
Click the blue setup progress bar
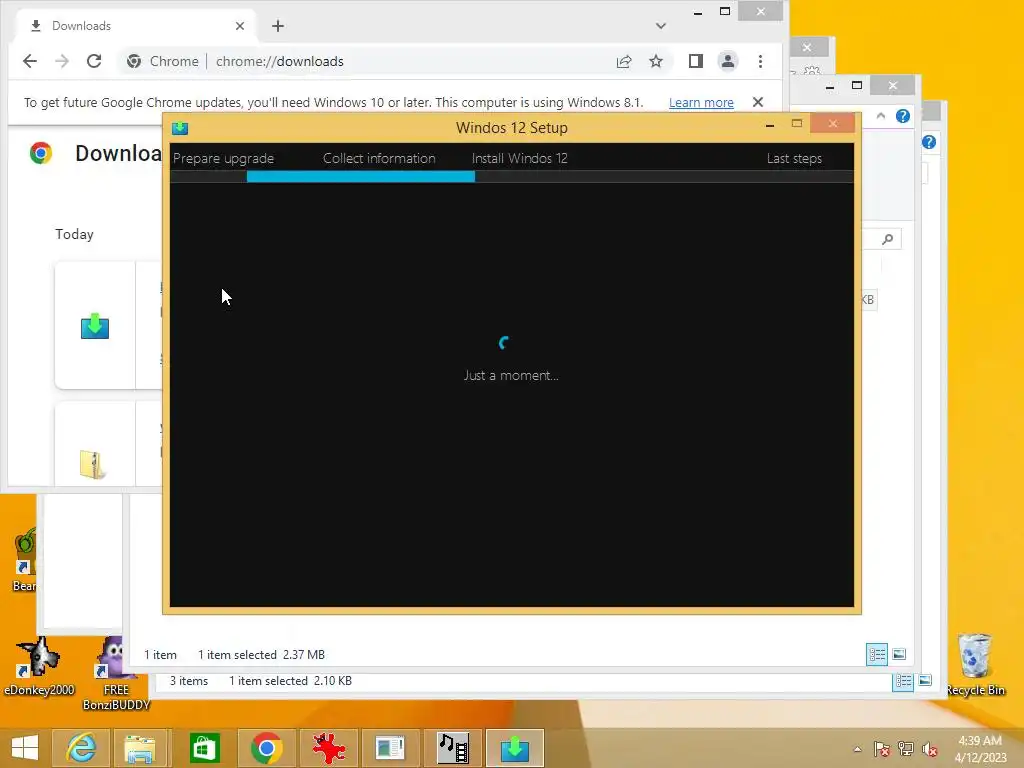[360, 176]
